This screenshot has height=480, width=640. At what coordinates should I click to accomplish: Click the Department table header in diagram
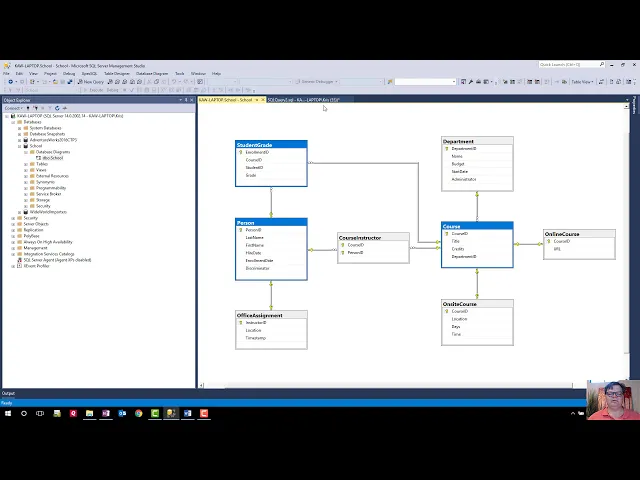[x=477, y=141]
